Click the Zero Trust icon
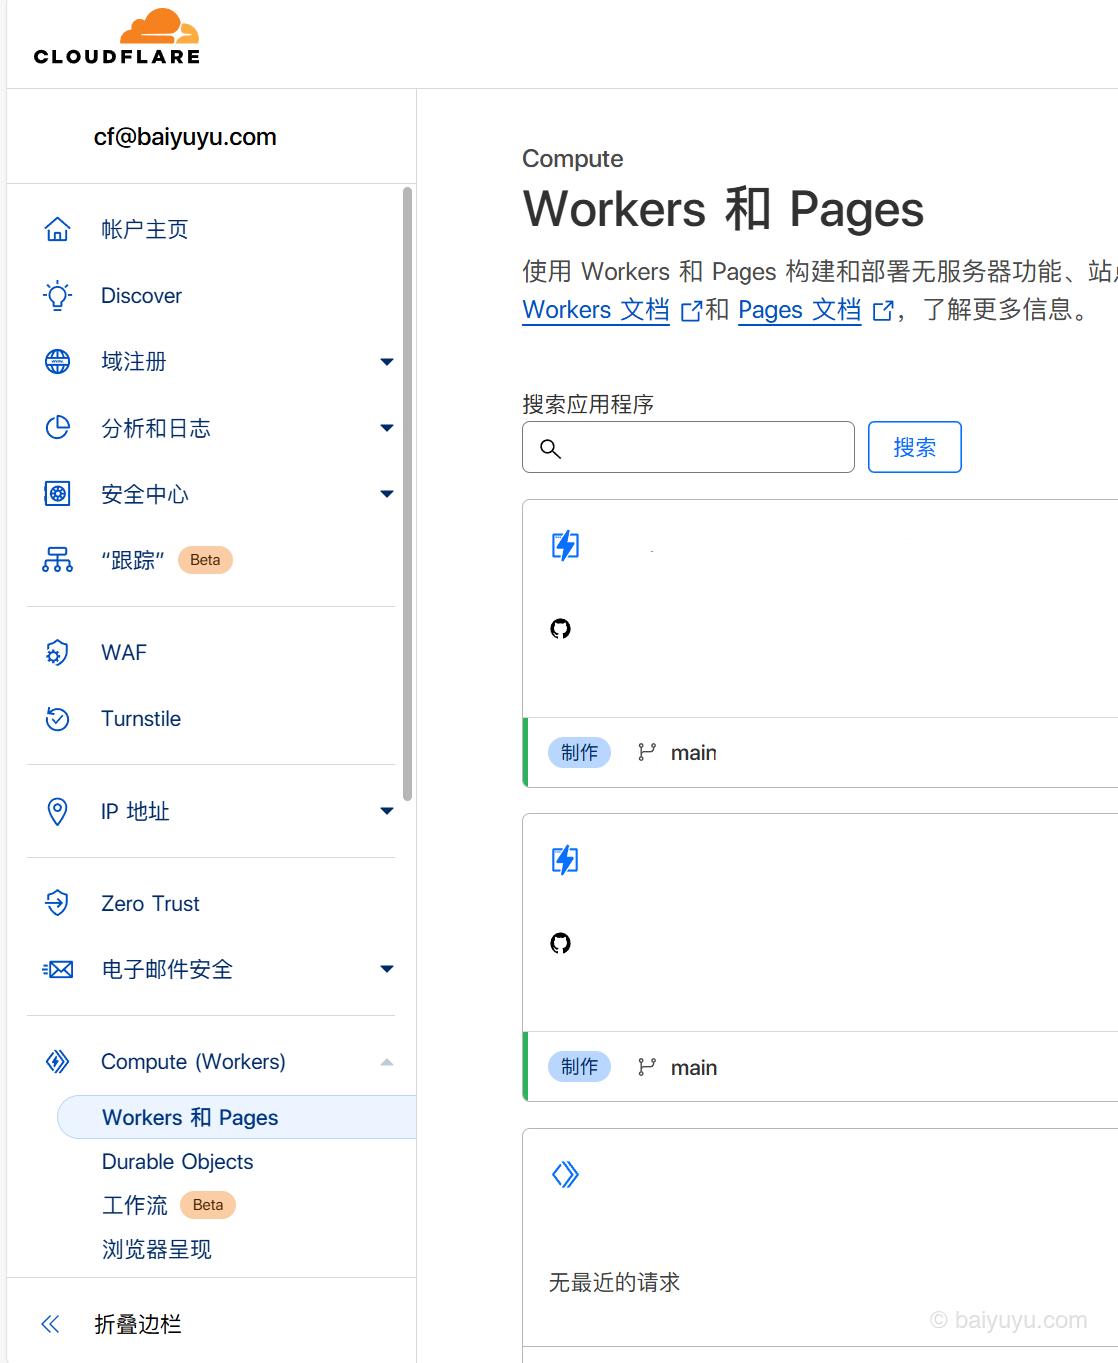 tap(58, 903)
